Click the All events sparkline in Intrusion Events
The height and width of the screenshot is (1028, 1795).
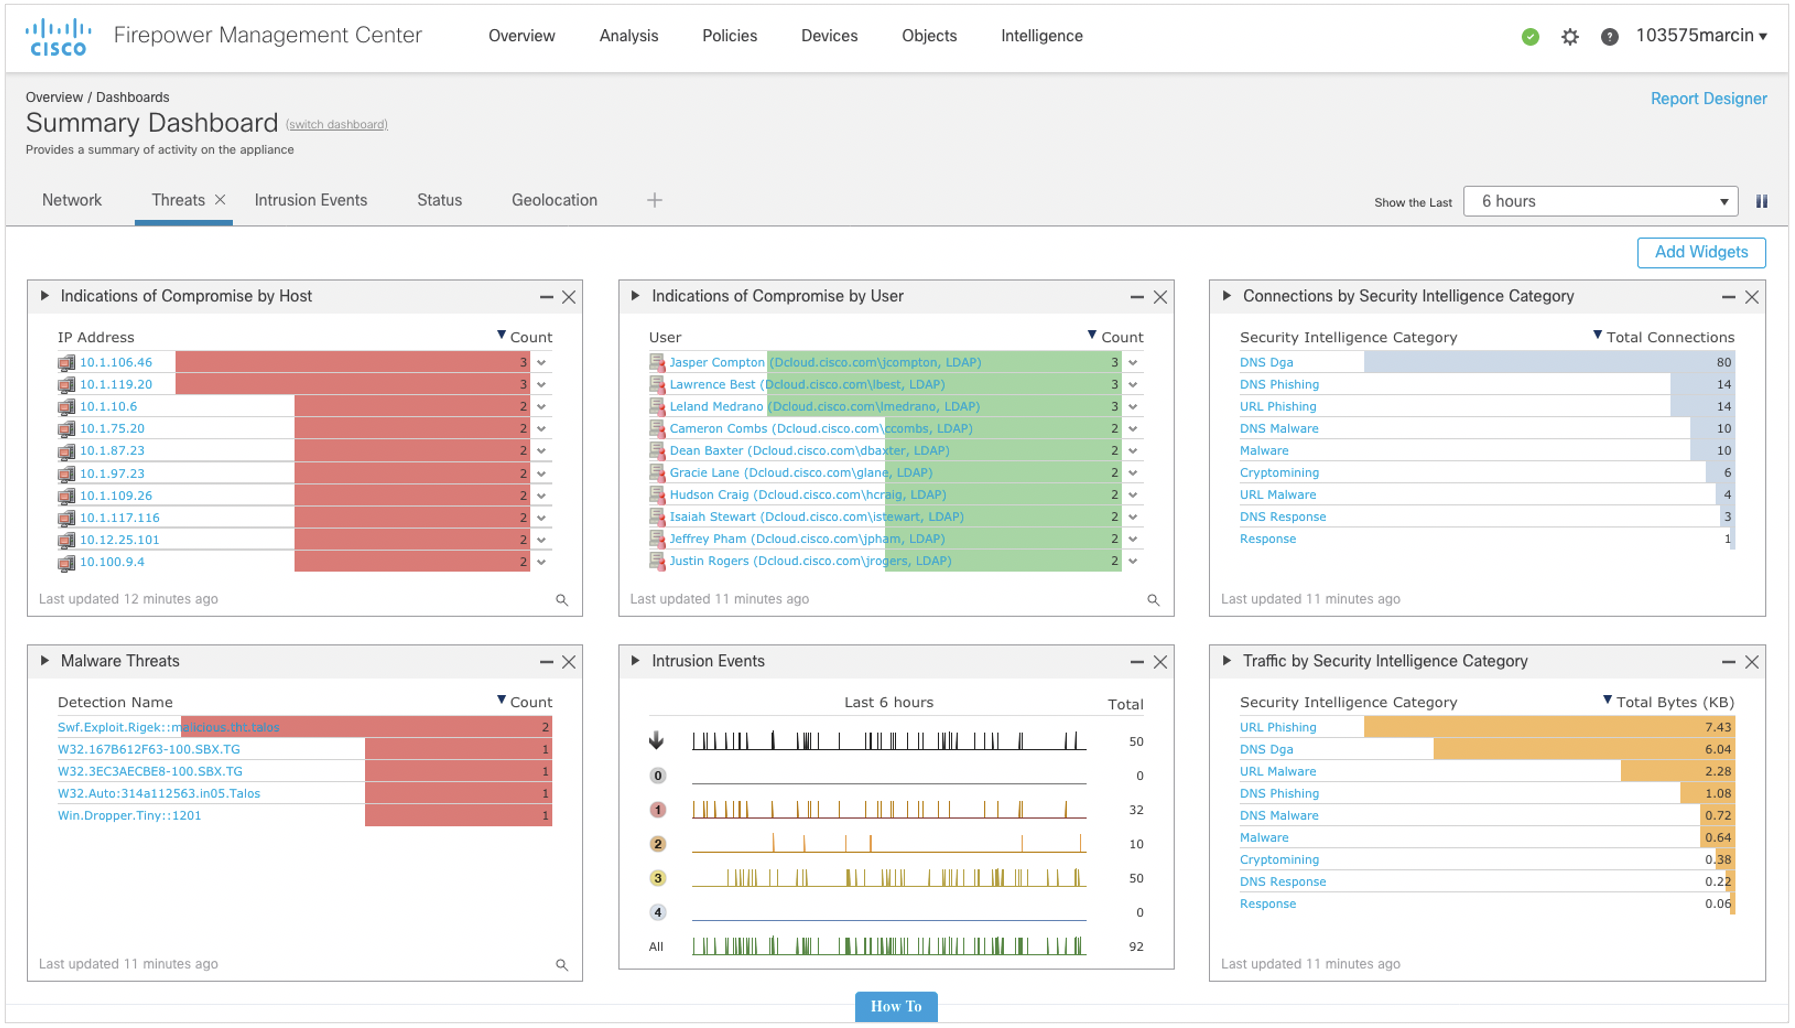(x=889, y=946)
